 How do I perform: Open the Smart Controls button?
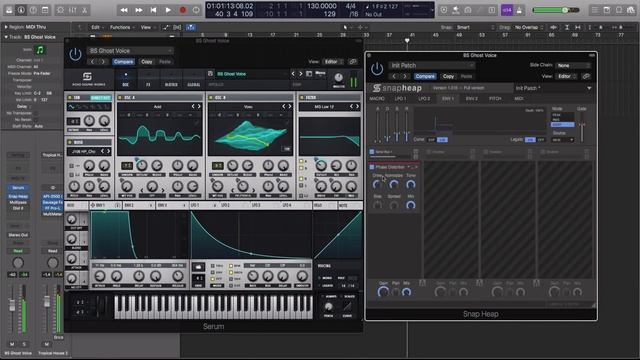[60, 10]
